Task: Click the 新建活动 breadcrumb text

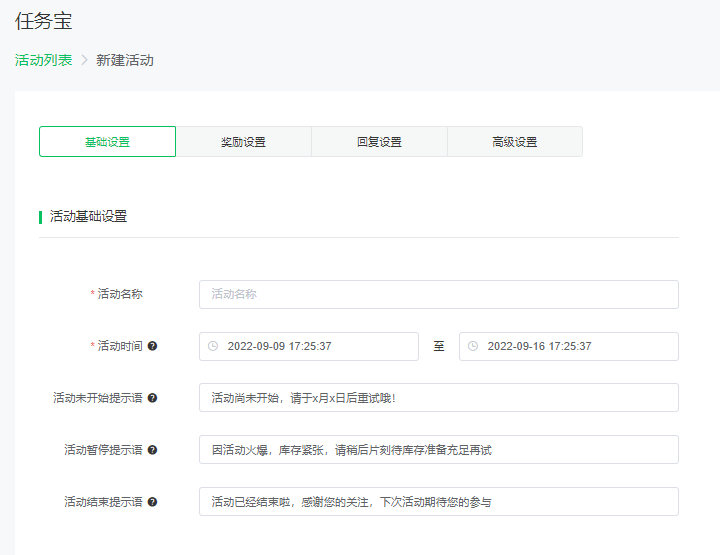Action: pyautogui.click(x=125, y=60)
